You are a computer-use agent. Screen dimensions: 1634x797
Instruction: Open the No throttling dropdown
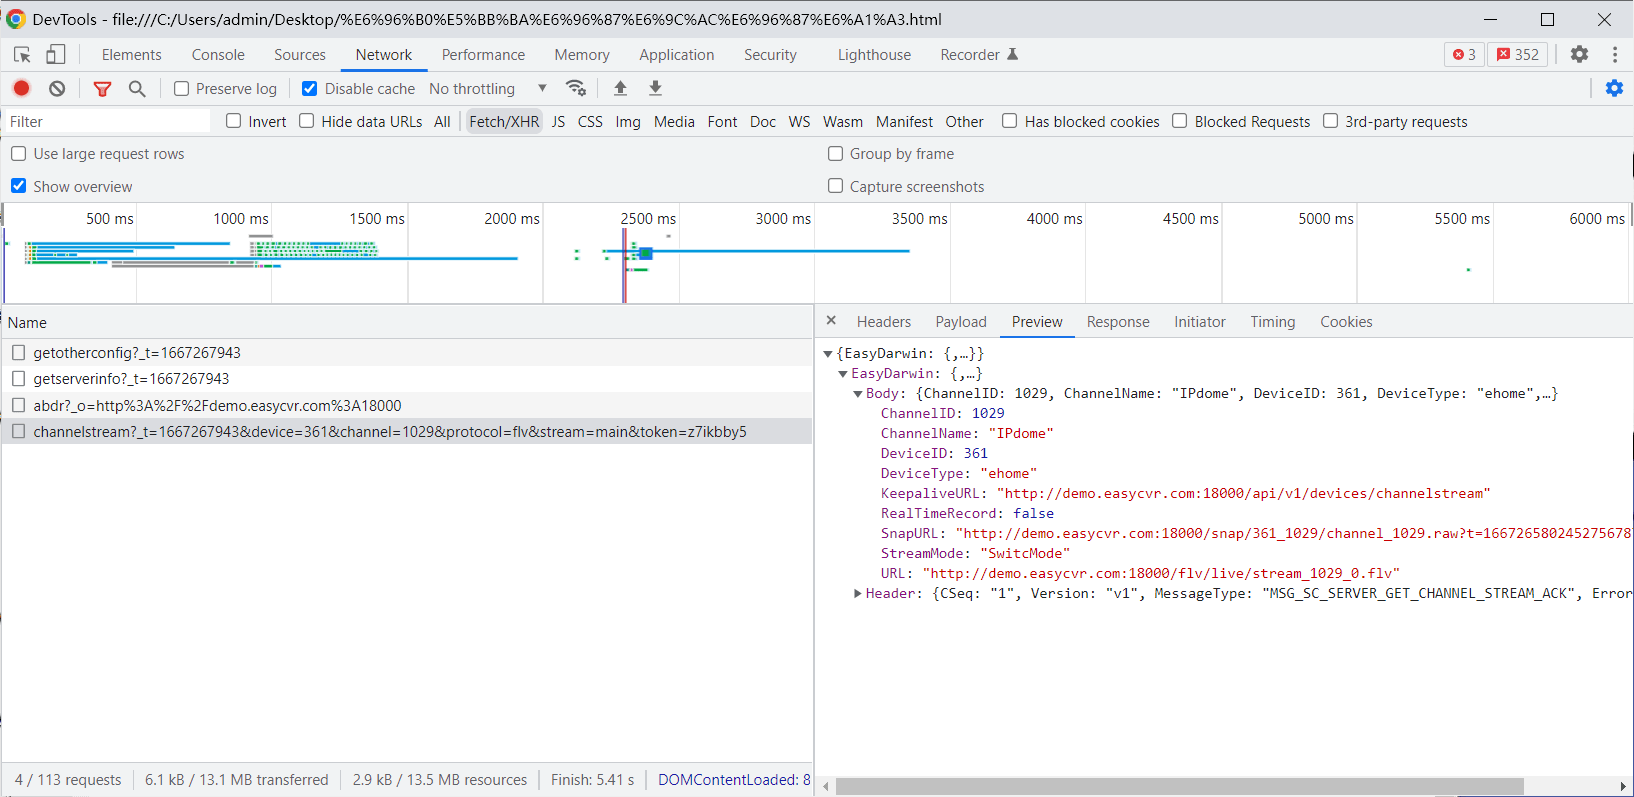tap(488, 89)
